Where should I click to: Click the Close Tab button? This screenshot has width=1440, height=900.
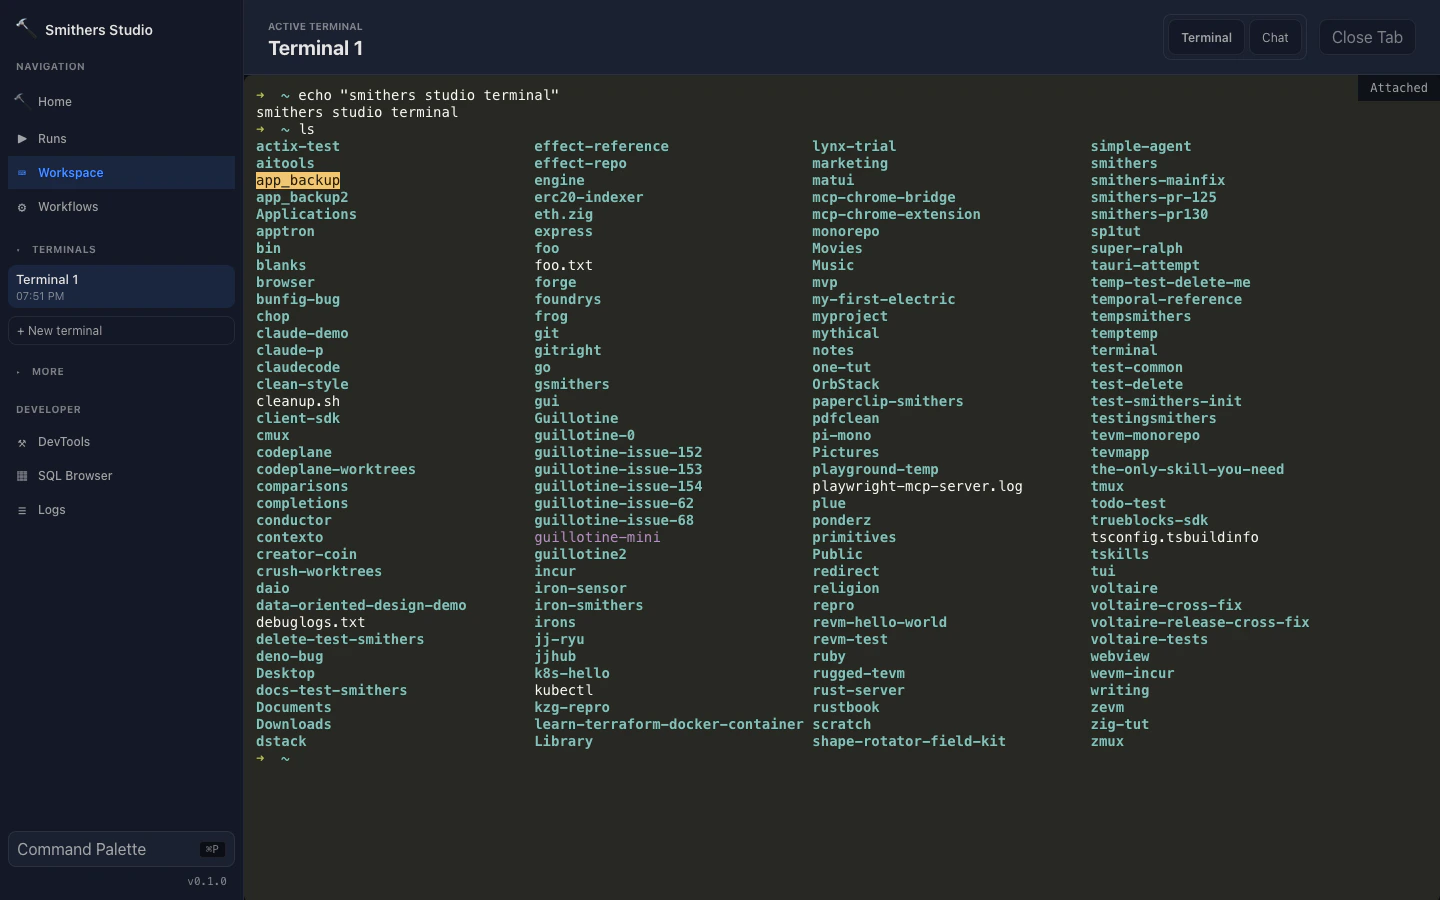pos(1367,37)
